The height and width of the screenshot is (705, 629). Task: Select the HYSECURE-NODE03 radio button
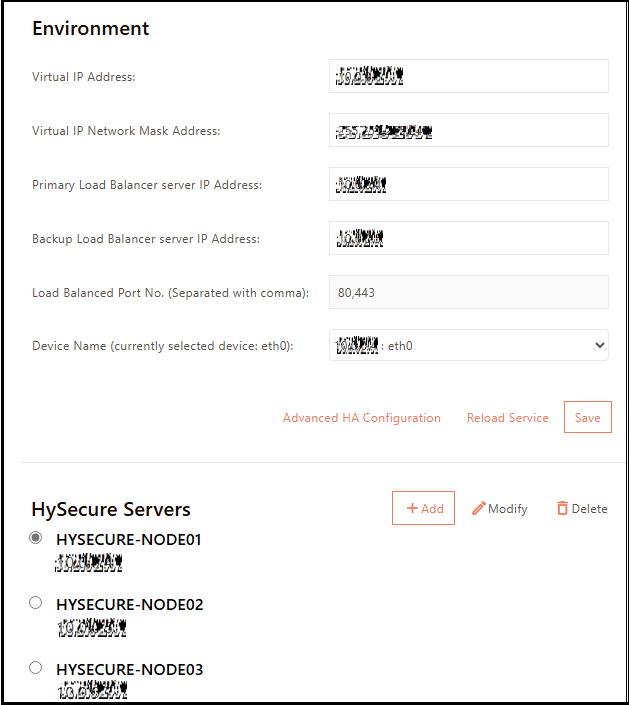36,667
